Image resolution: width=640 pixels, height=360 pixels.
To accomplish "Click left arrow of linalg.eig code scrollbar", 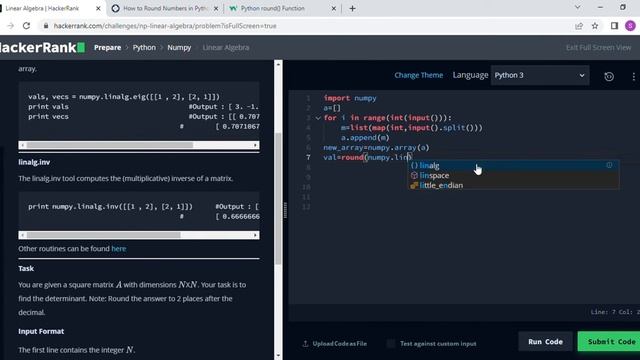I will point(22,145).
